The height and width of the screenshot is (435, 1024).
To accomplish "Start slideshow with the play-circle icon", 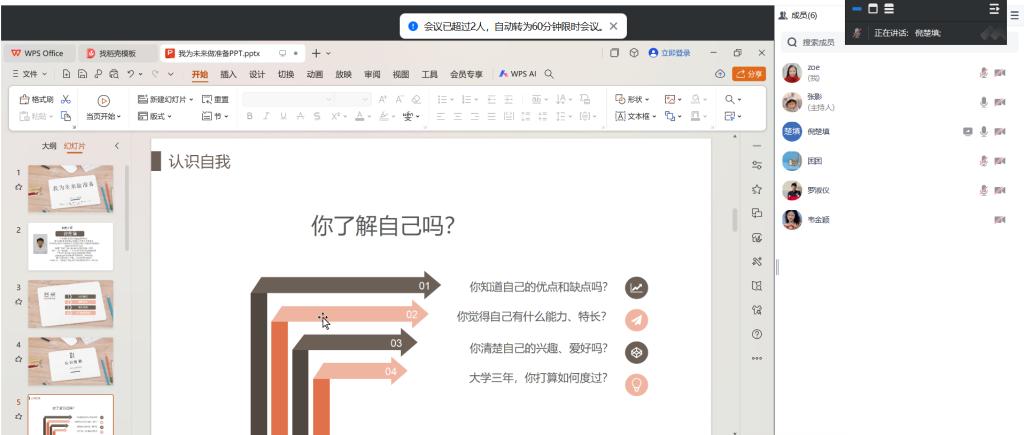I will (103, 101).
